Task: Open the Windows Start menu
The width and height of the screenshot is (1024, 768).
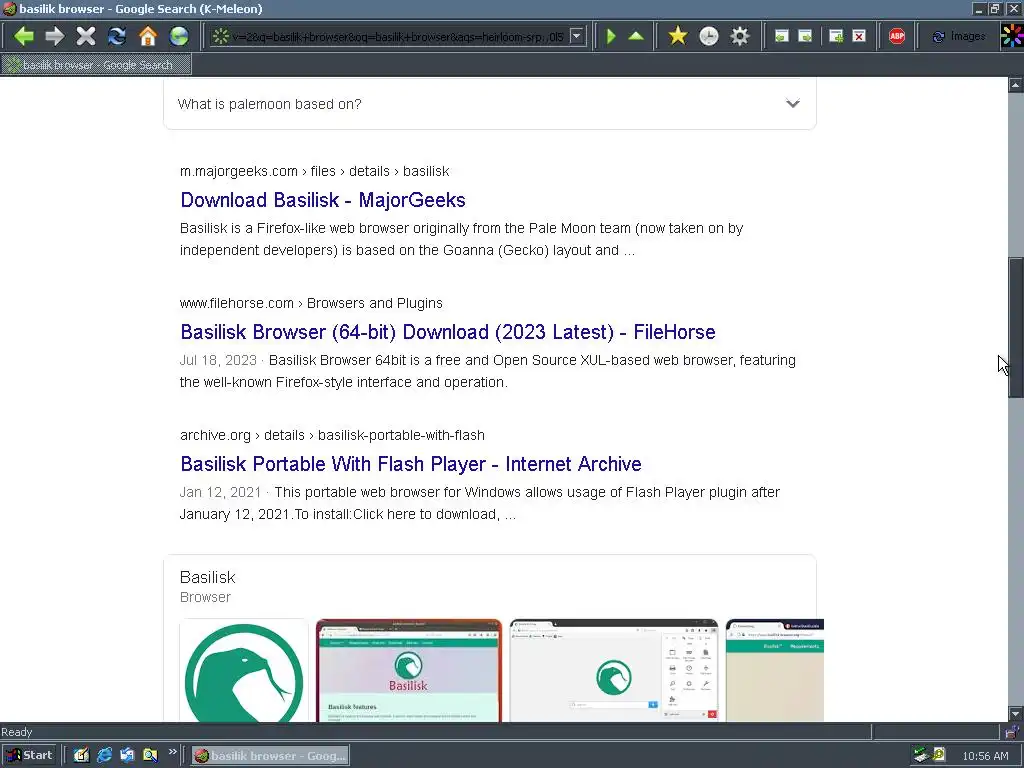Action: click(x=29, y=756)
